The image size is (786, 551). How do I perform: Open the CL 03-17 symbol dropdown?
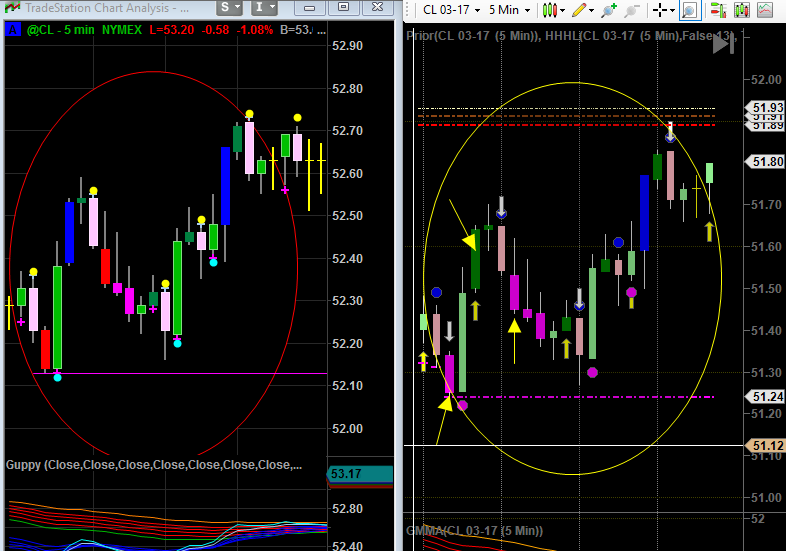pos(451,10)
